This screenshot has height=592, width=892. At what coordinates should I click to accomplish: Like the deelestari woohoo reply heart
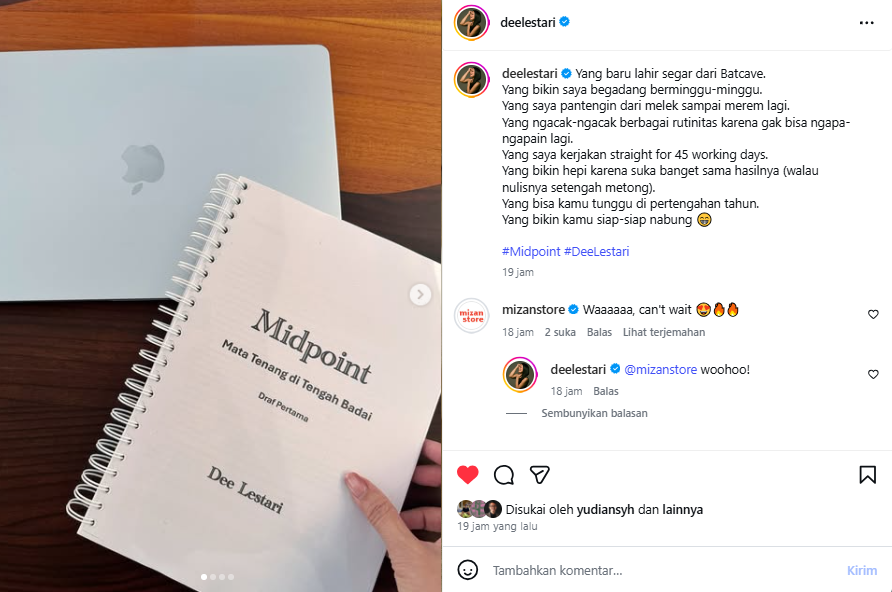873,374
